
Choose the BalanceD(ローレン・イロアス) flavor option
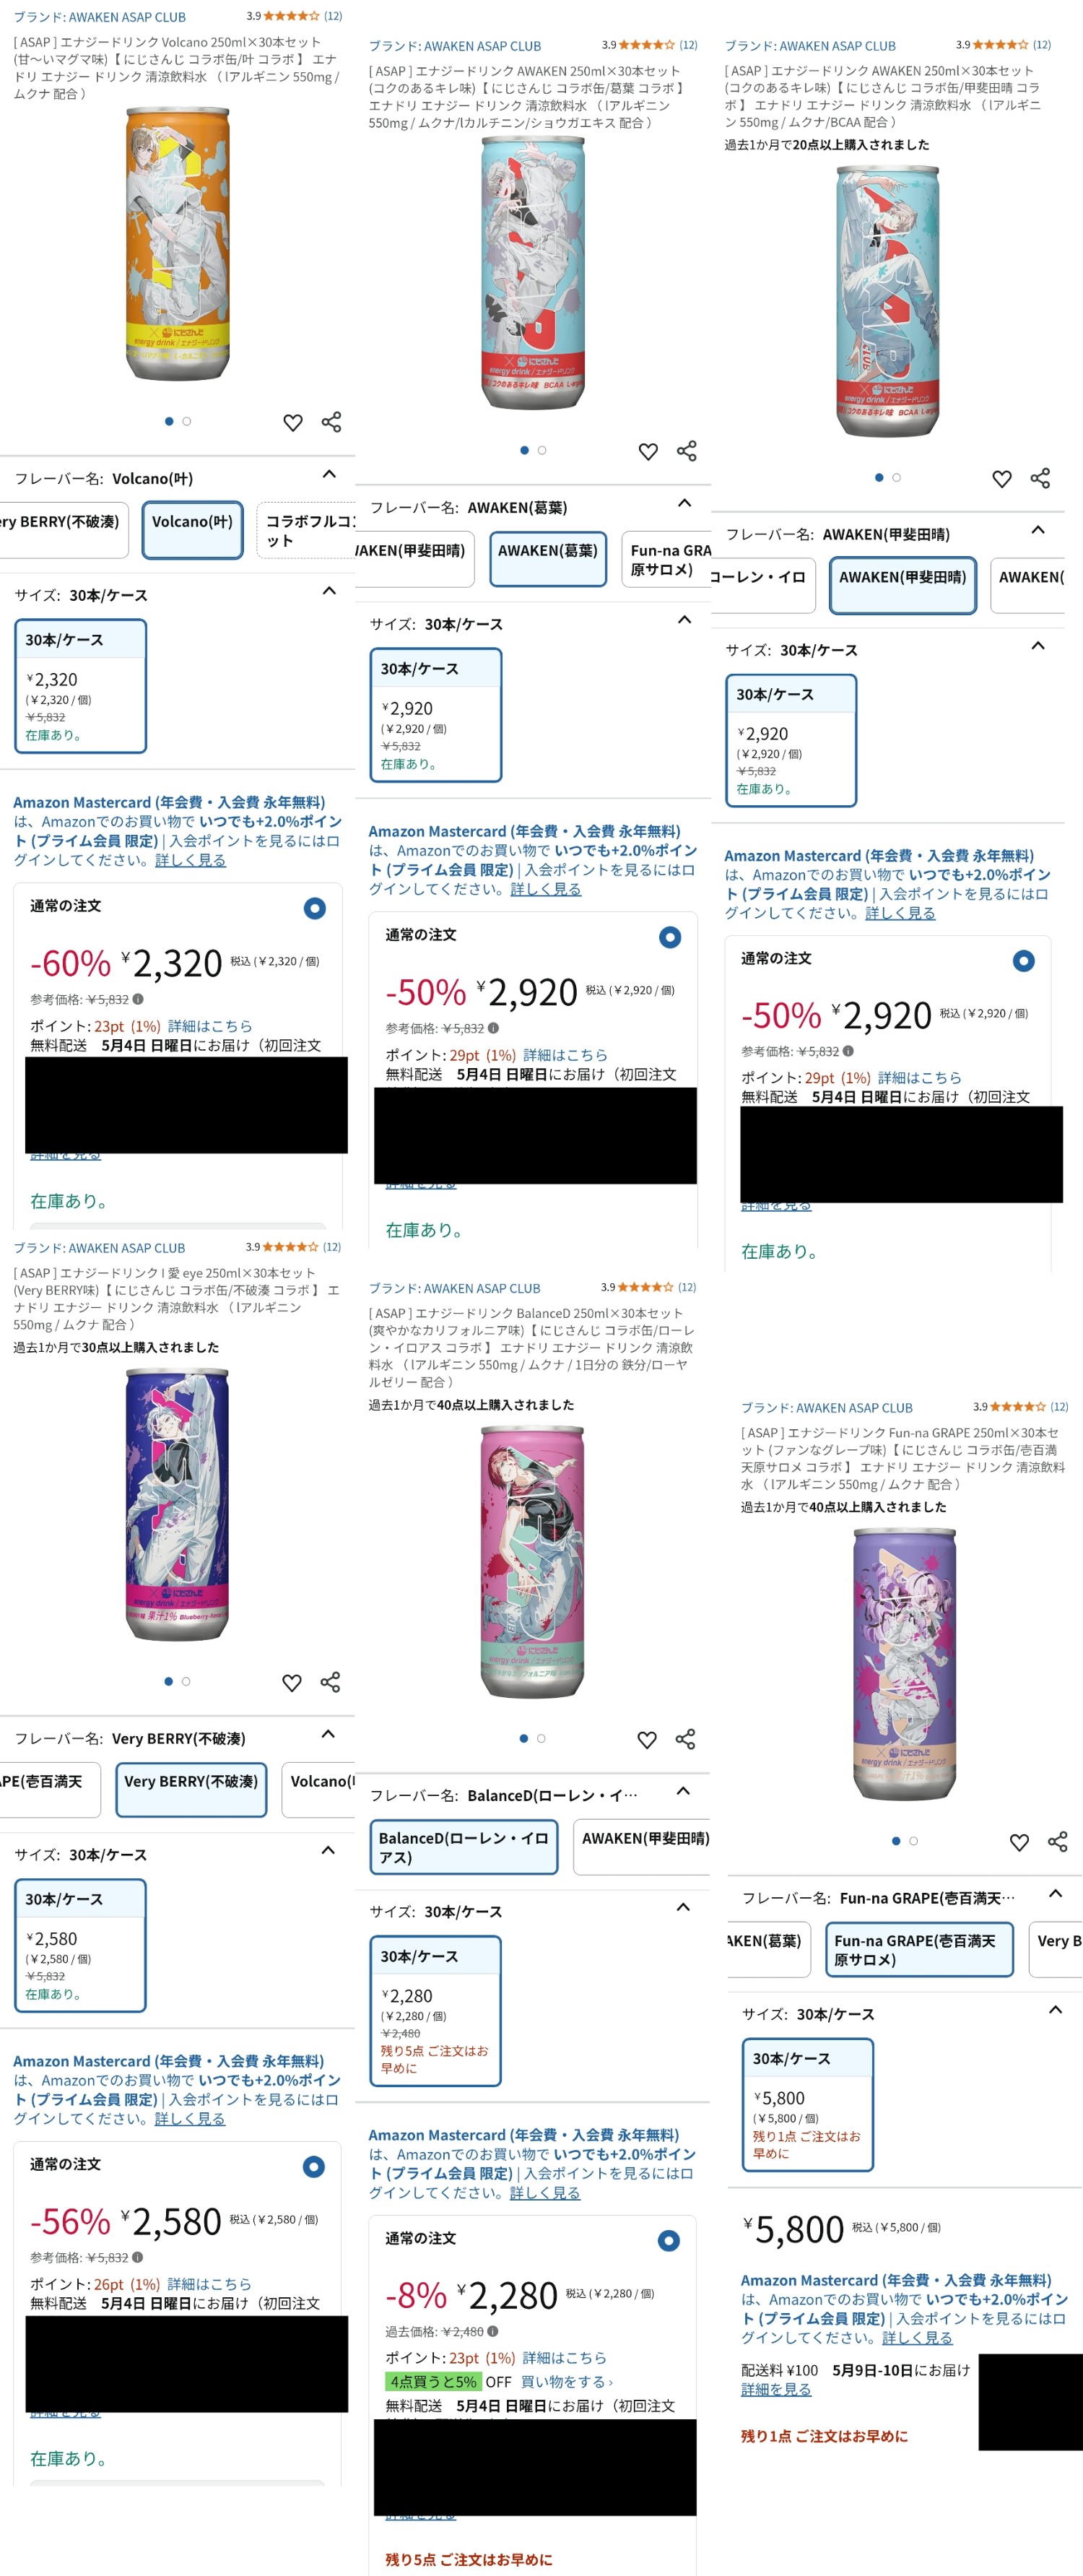click(463, 1847)
